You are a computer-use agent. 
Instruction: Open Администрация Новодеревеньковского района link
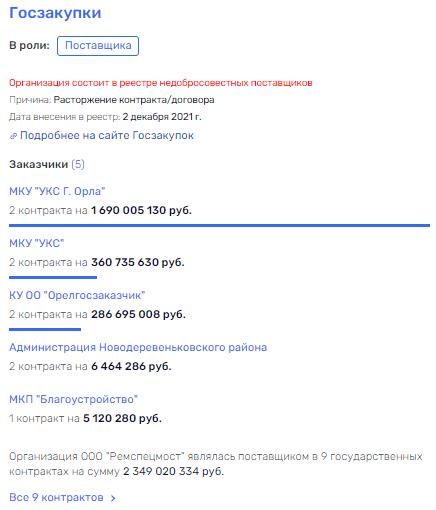pos(138,347)
